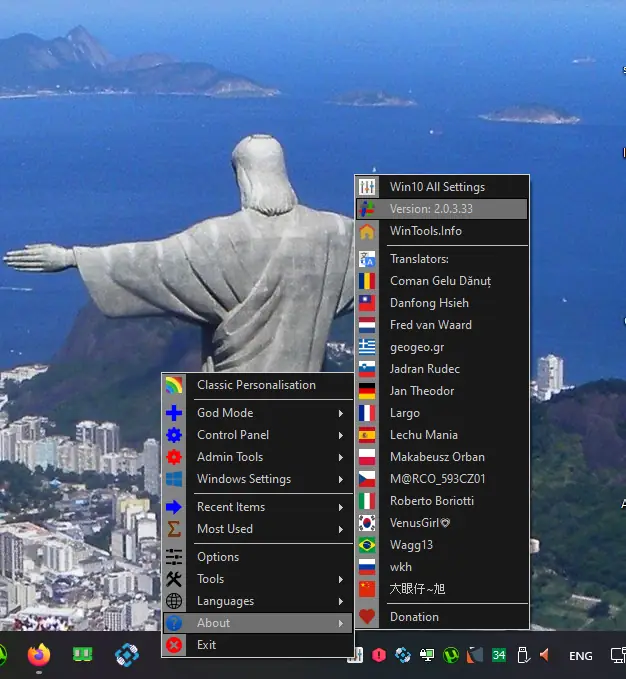Click the blue arrow Recent Items icon

click(x=174, y=507)
